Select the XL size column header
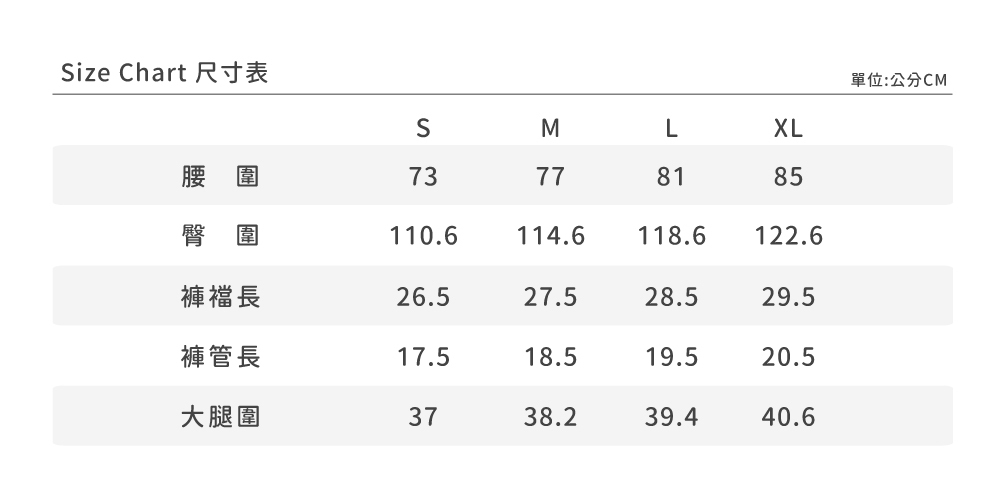The image size is (1005, 500). (x=788, y=129)
